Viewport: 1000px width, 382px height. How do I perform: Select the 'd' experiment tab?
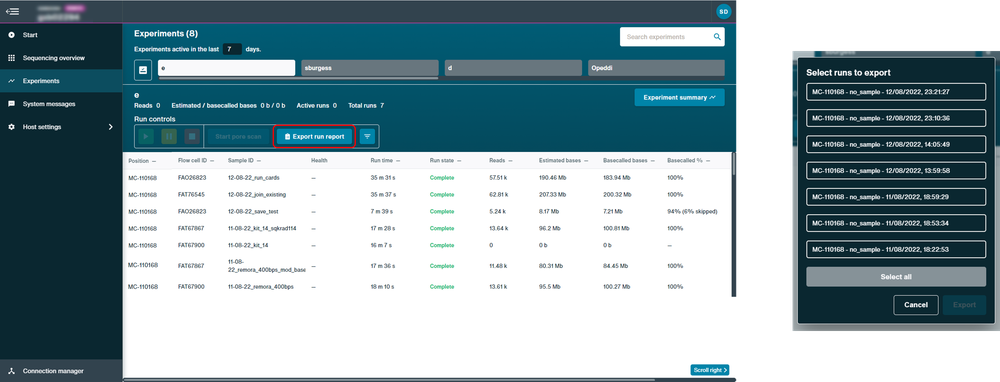[x=513, y=68]
